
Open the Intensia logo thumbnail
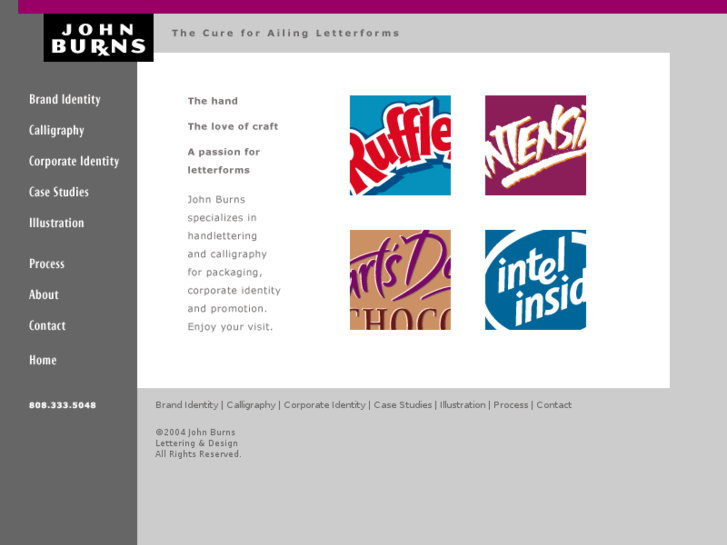pos(536,145)
